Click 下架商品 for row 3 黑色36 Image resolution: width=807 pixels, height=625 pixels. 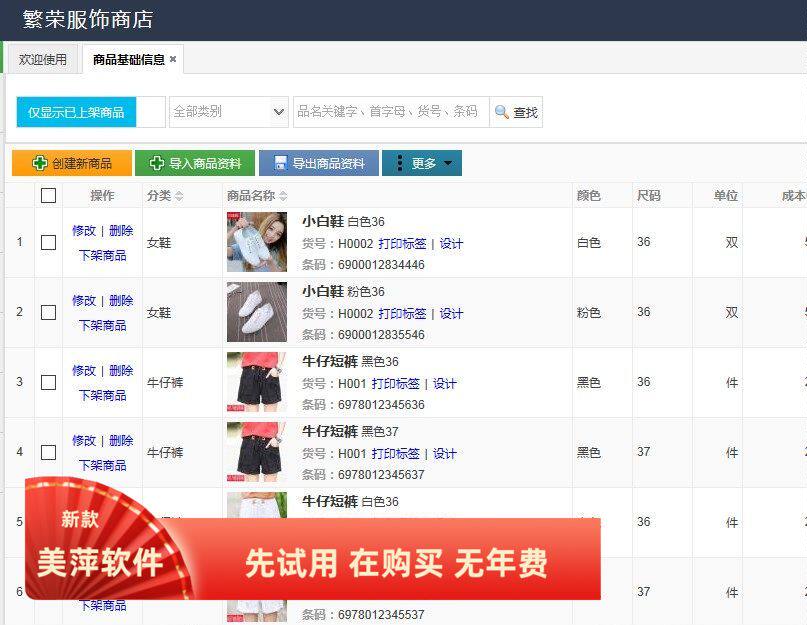pos(102,395)
